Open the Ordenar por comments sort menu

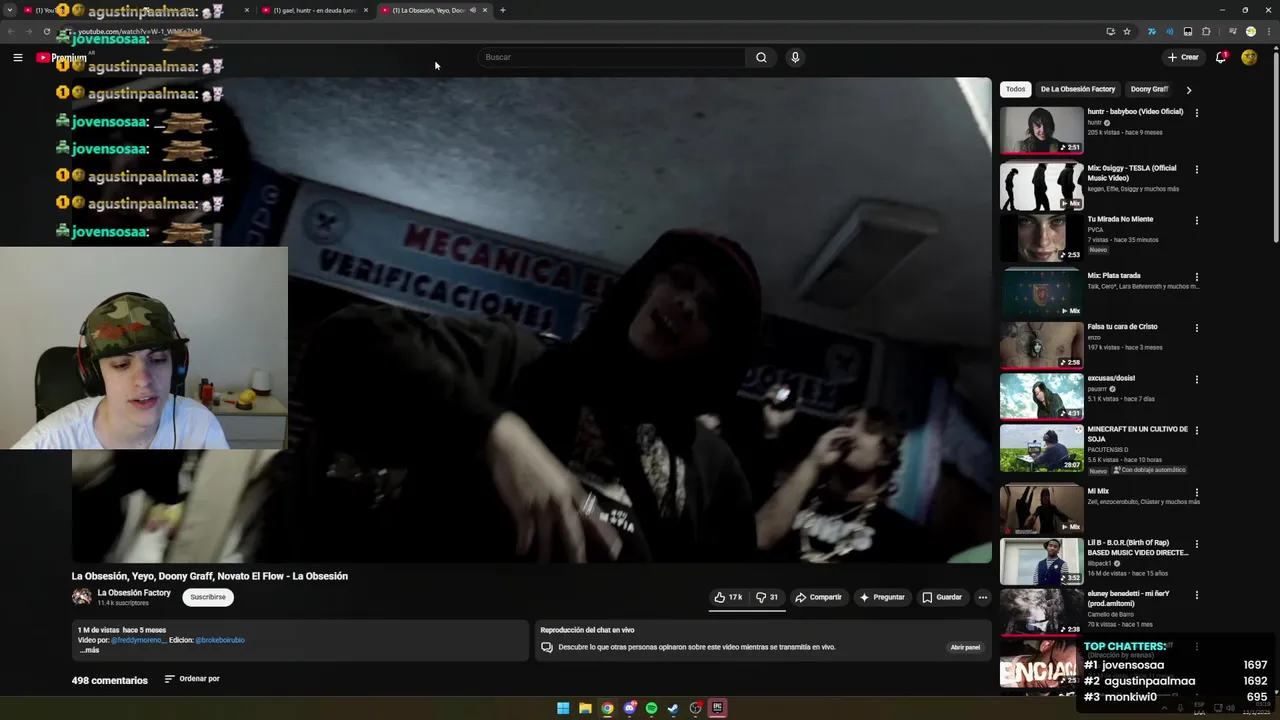pos(191,679)
